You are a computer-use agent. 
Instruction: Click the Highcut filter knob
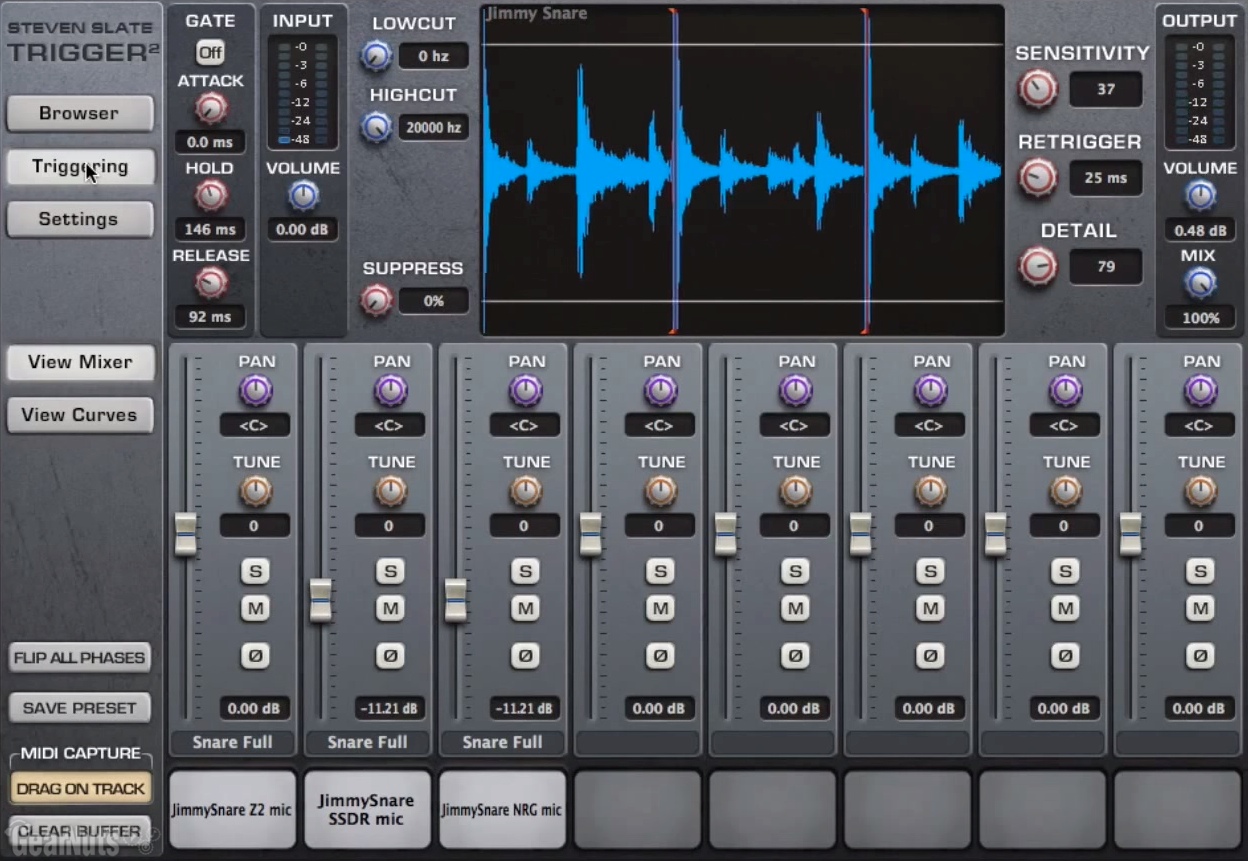376,127
